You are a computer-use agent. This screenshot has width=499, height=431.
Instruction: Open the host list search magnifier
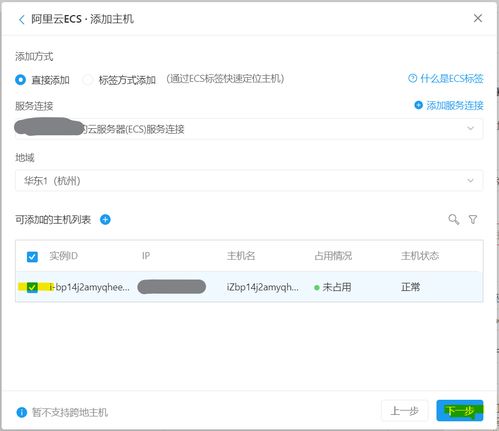coord(454,220)
